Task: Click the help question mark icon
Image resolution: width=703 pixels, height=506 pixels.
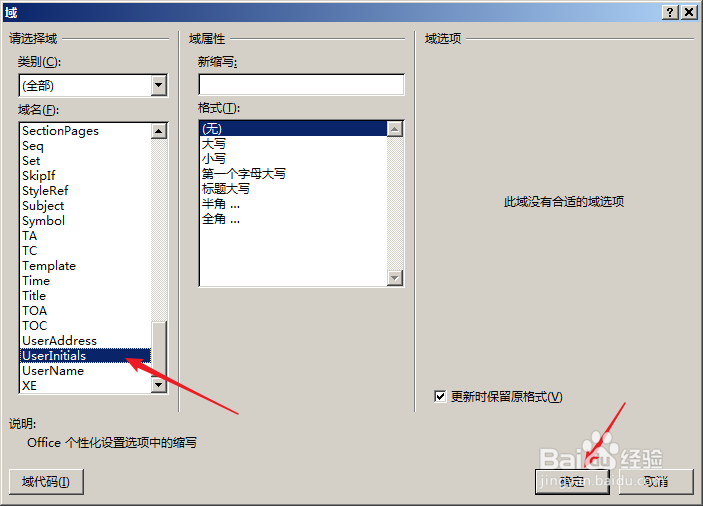Action: 670,12
